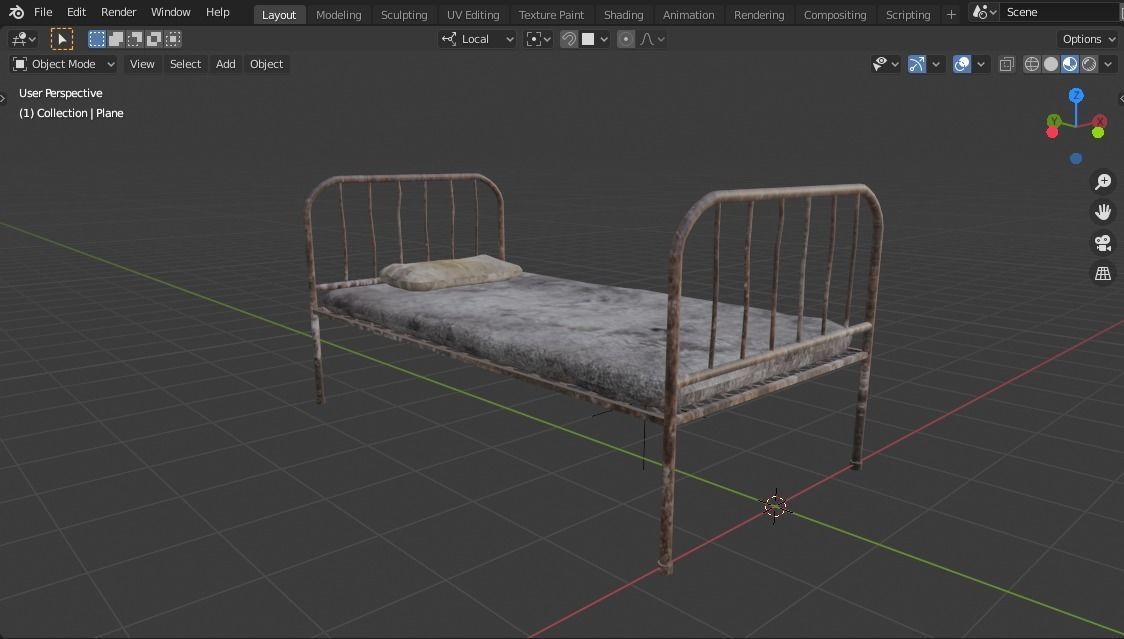Viewport: 1124px width, 639px height.
Task: Click the Scene name field
Action: pos(1061,12)
